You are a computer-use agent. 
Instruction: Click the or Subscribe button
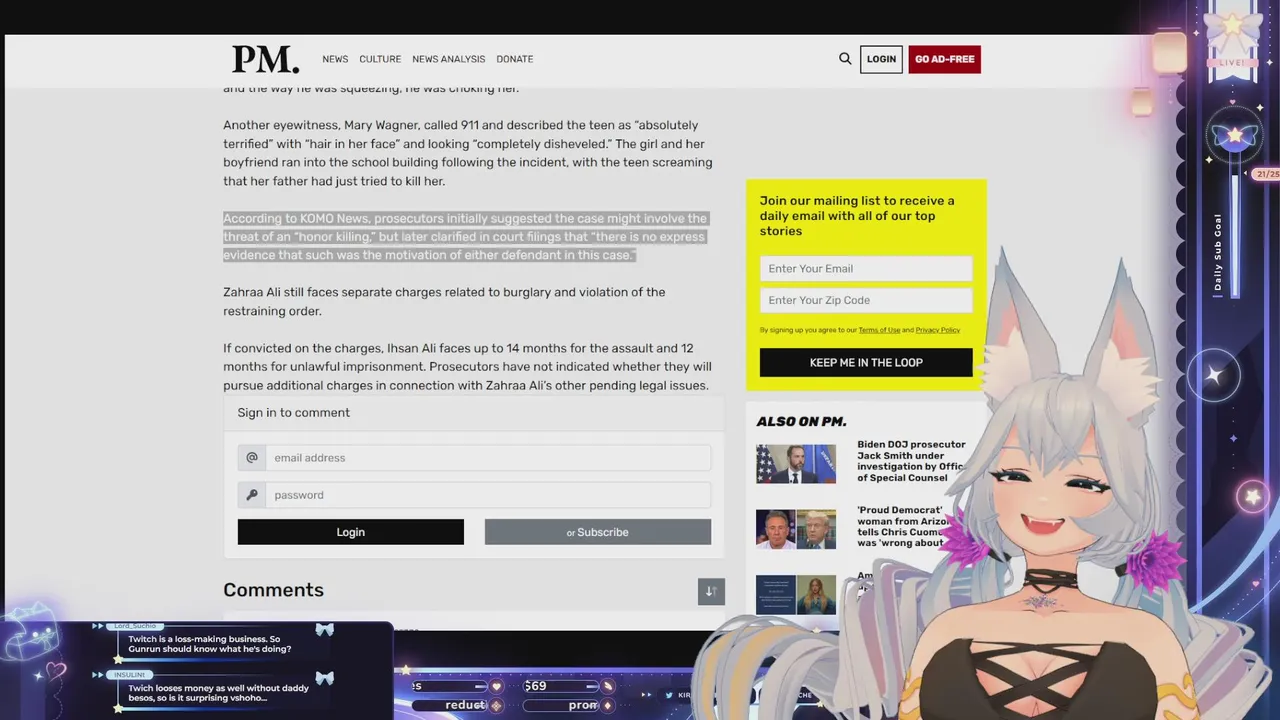[x=598, y=532]
